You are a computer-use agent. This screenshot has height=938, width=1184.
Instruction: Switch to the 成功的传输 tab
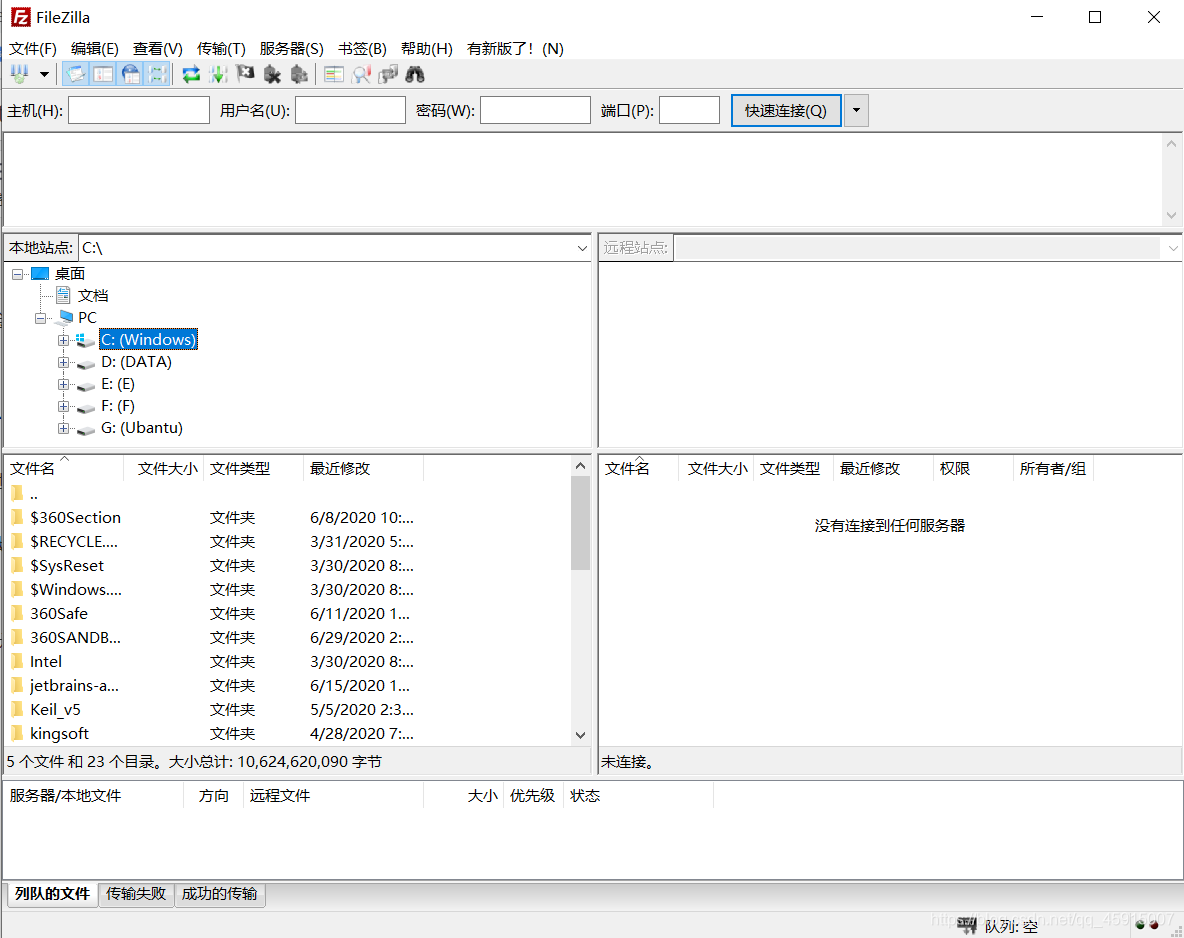click(x=220, y=893)
